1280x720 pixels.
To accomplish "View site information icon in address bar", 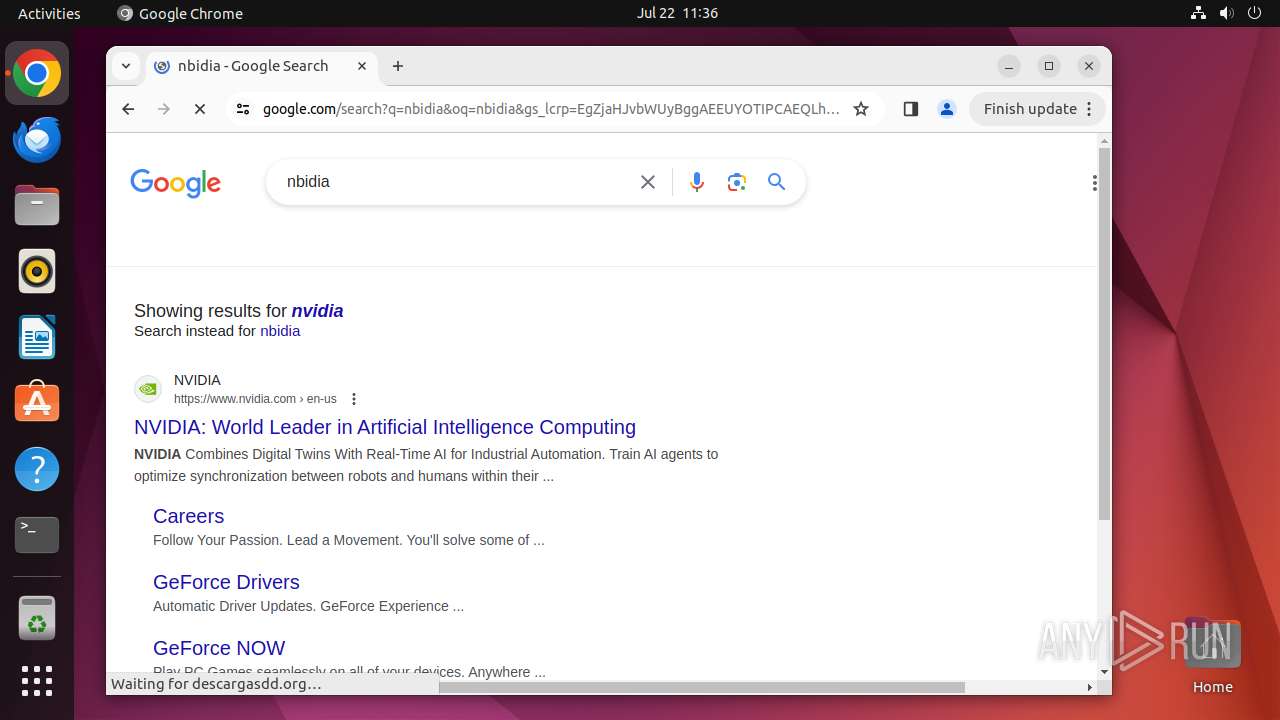I will point(243,109).
